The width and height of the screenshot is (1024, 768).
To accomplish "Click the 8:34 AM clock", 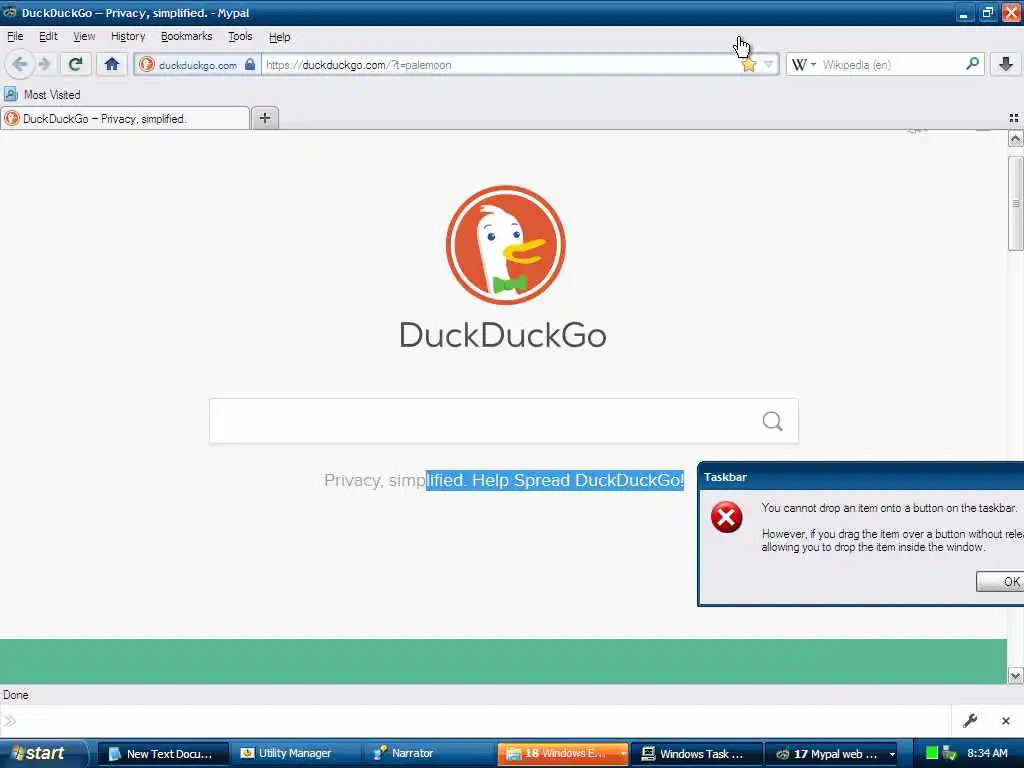I will tap(987, 753).
